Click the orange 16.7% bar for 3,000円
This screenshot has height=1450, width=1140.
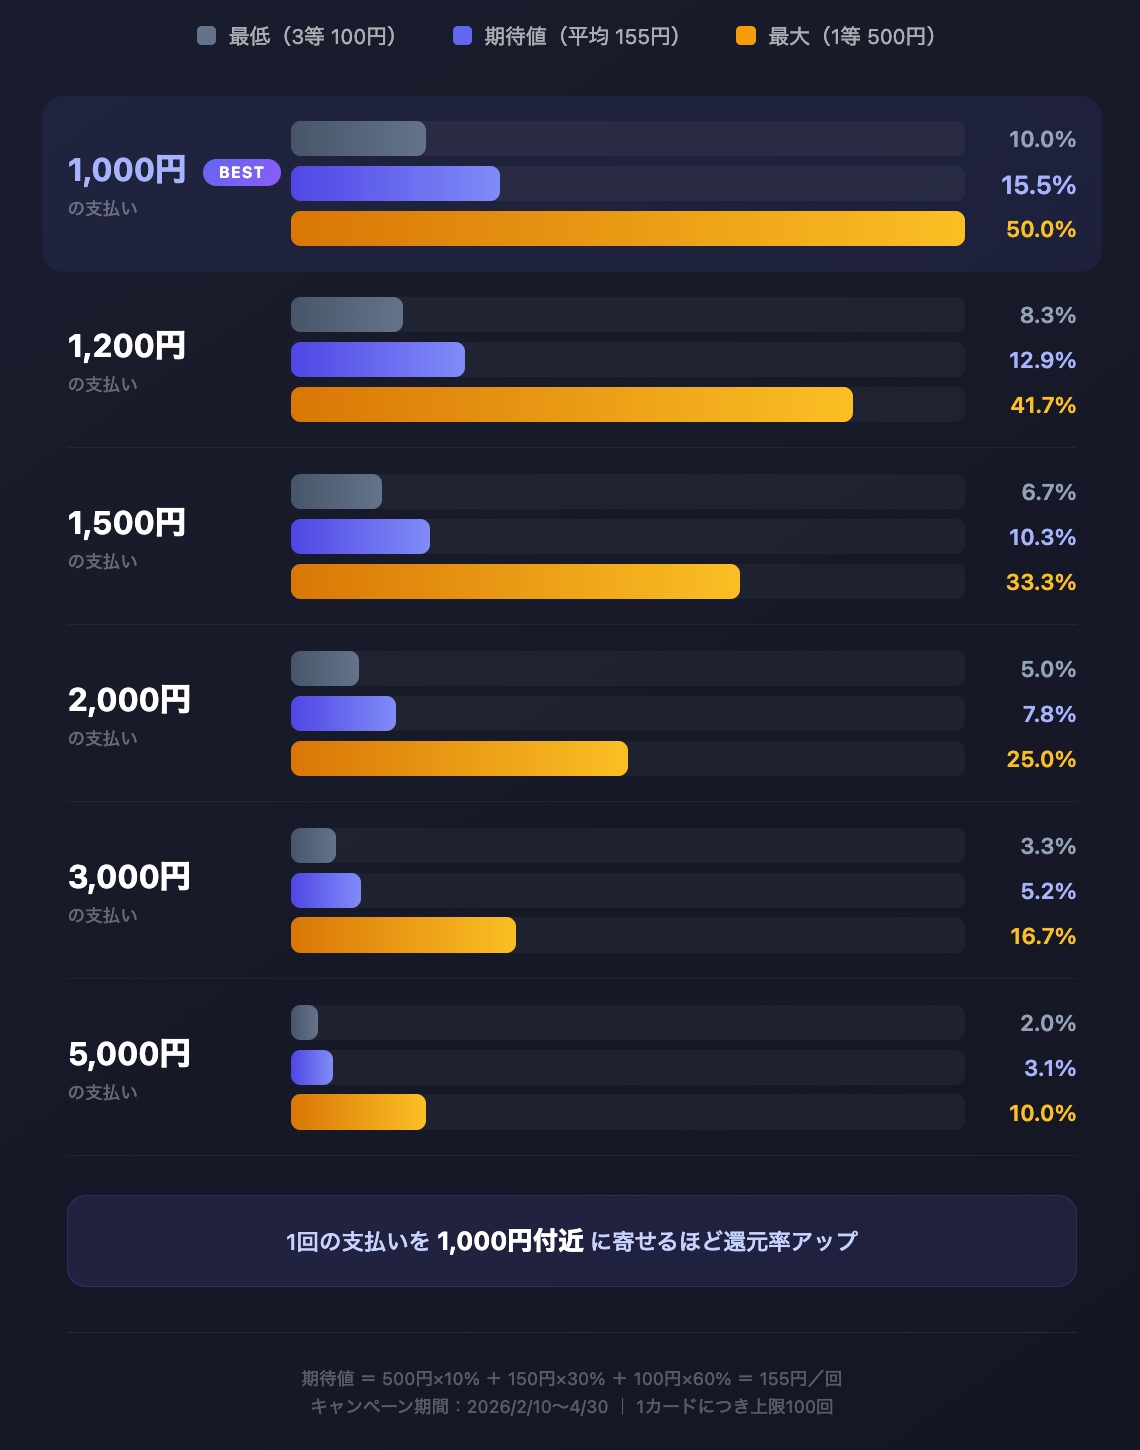coord(403,935)
